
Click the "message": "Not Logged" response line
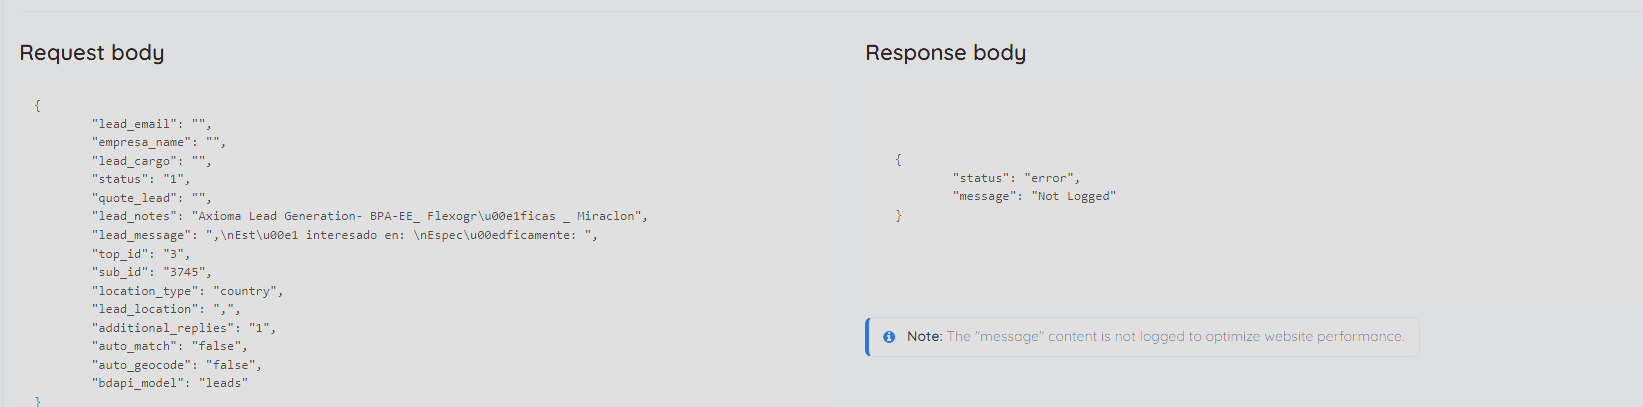[1034, 196]
